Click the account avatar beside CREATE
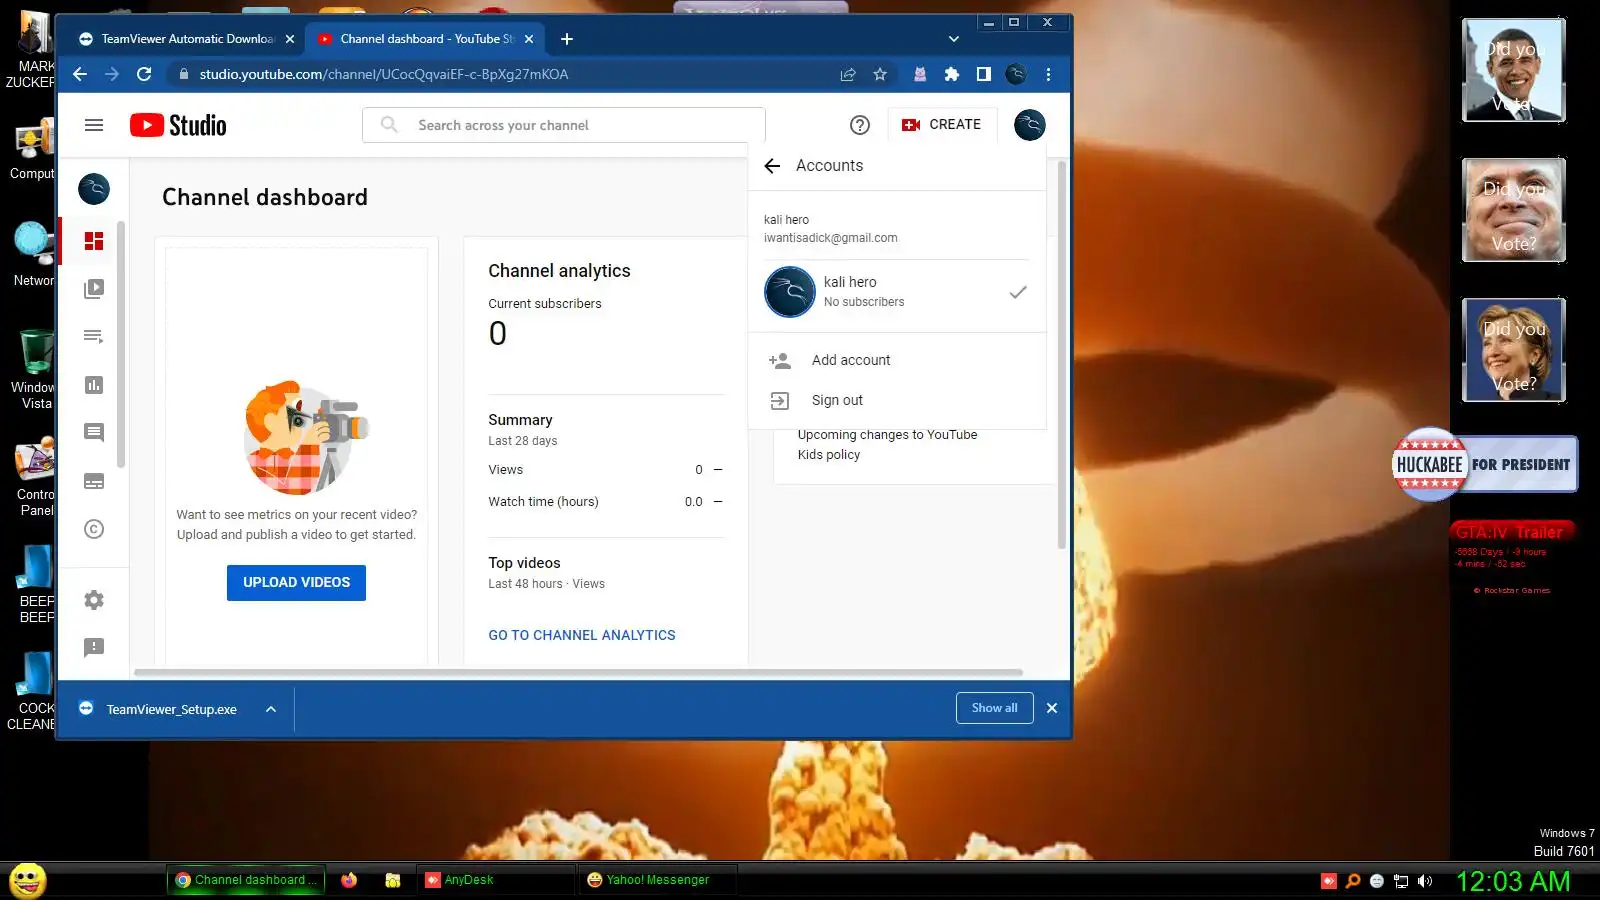 (x=1029, y=125)
